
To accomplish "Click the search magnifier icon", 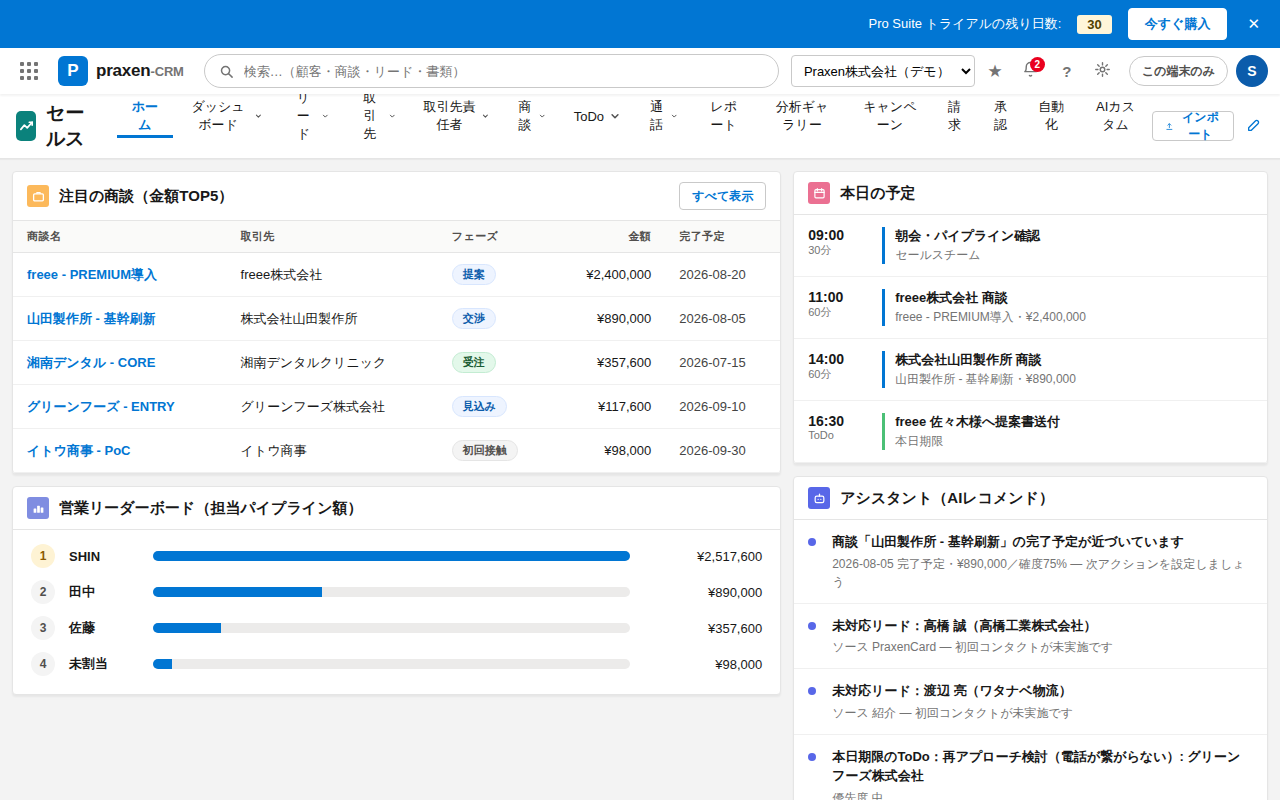I will pos(227,72).
